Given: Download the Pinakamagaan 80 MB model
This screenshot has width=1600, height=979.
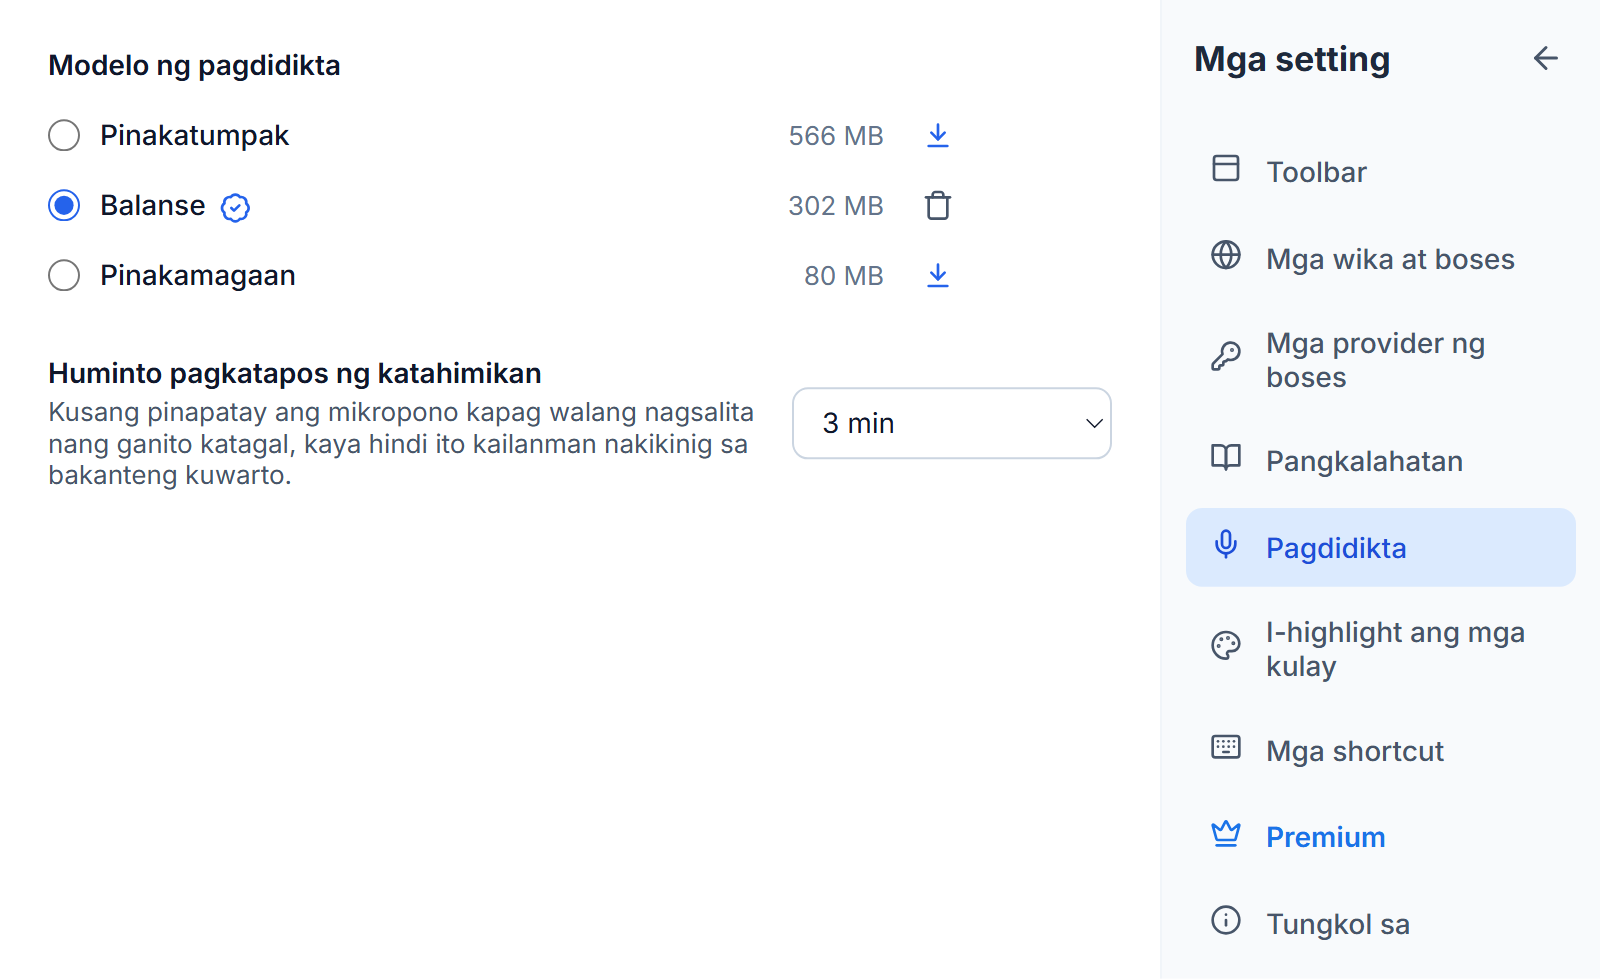Looking at the screenshot, I should 937,276.
